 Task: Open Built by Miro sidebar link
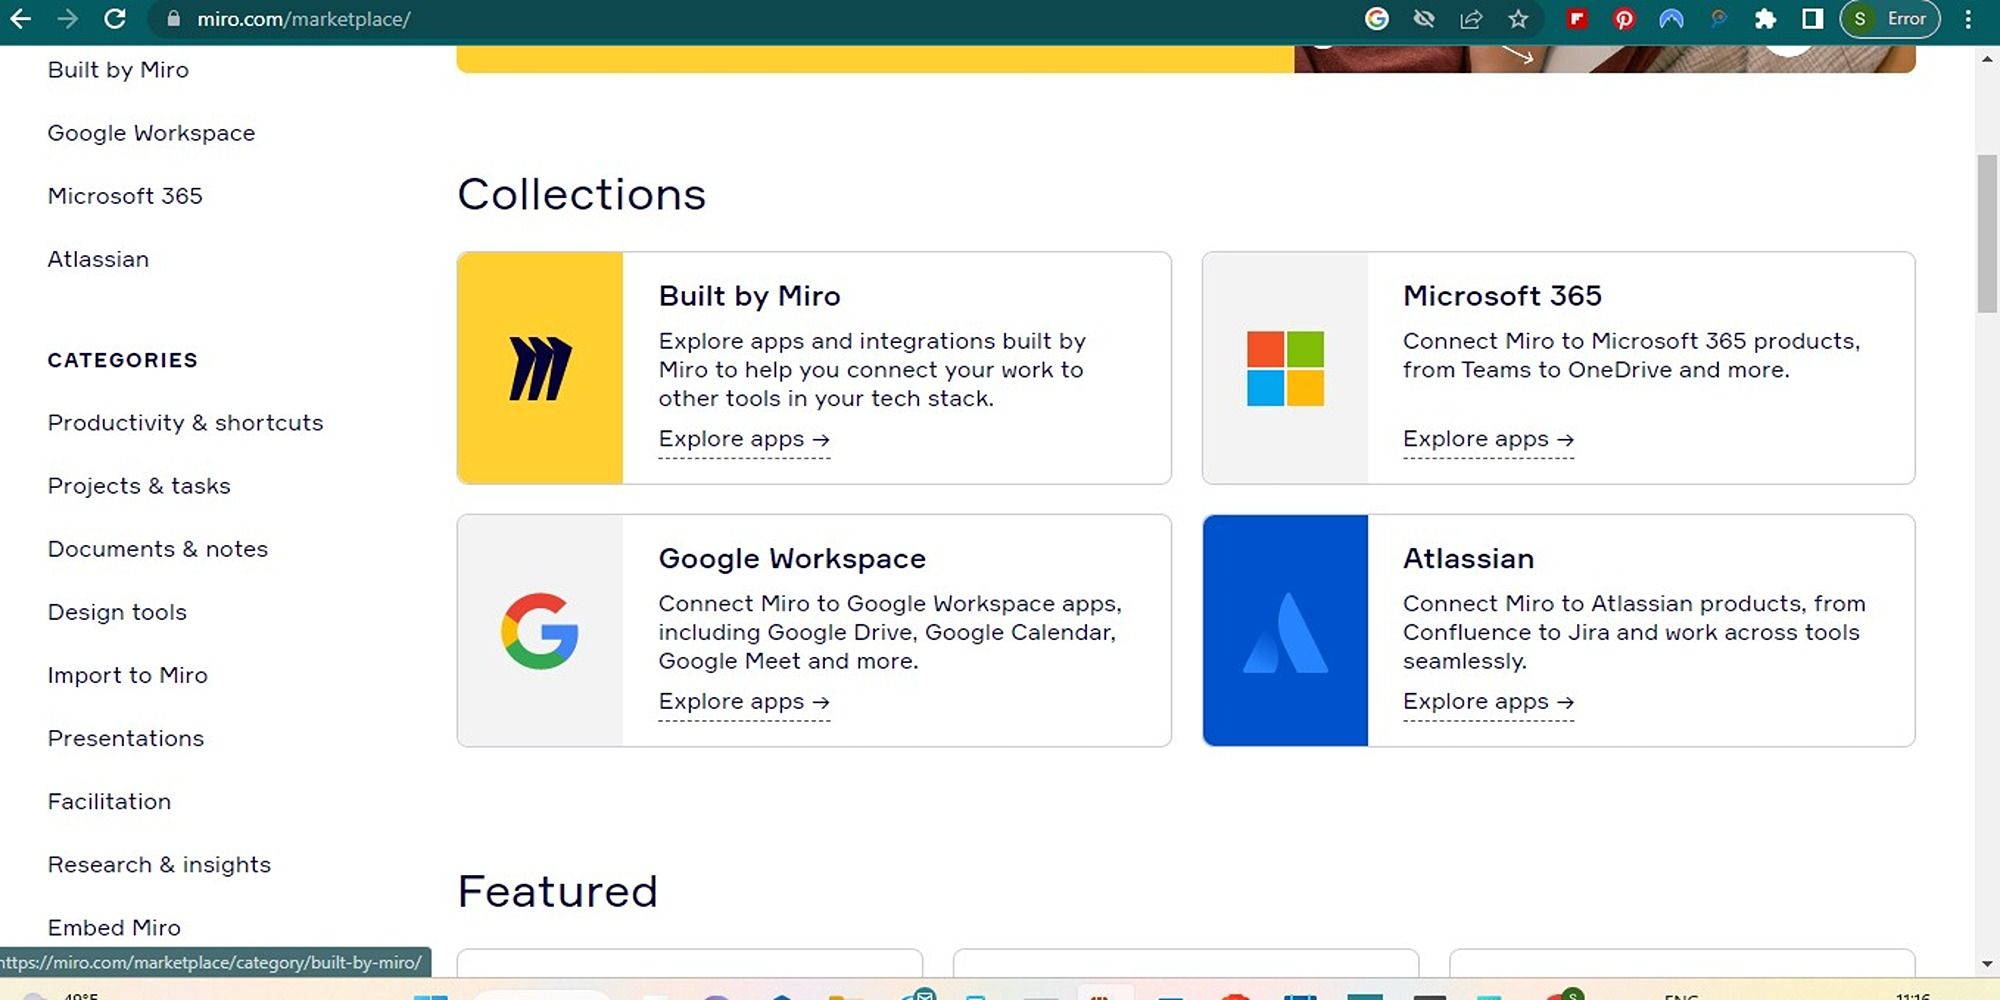click(118, 70)
